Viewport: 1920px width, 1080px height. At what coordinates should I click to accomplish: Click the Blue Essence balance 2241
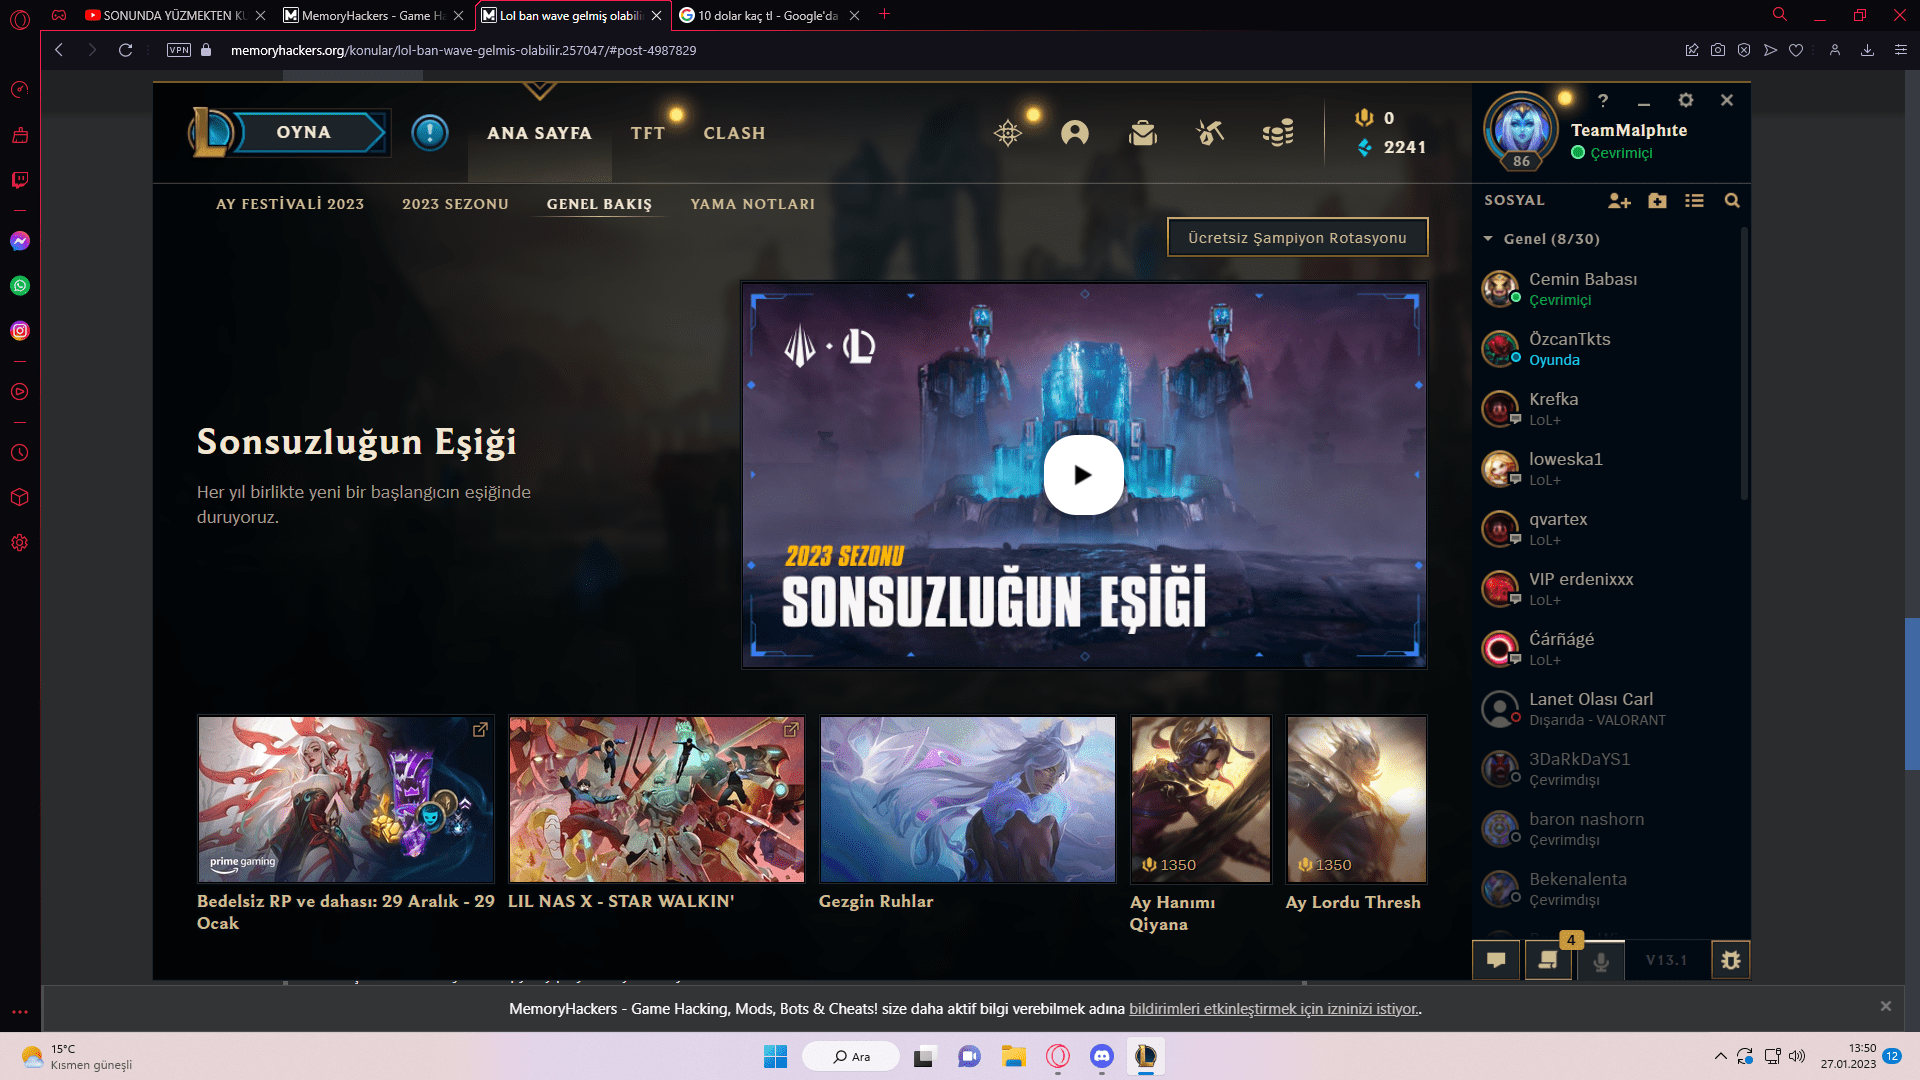click(1391, 147)
